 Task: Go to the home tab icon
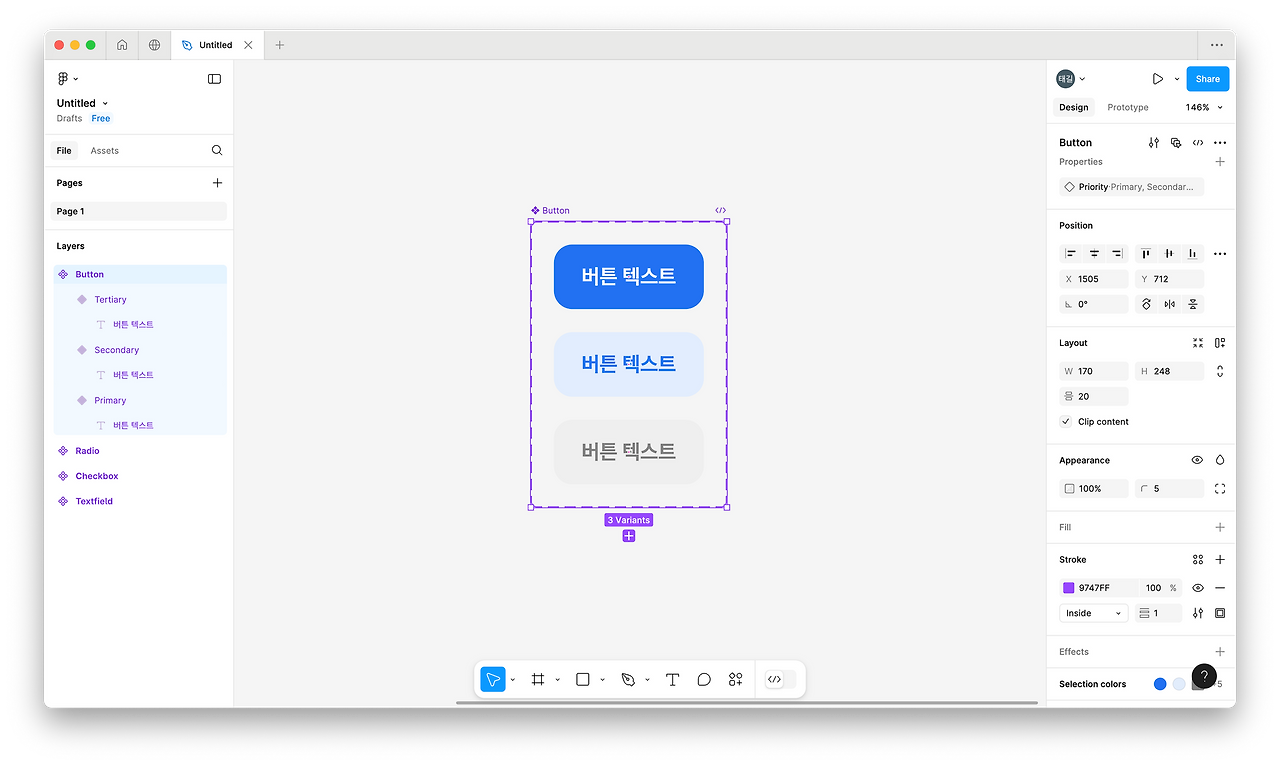click(122, 45)
